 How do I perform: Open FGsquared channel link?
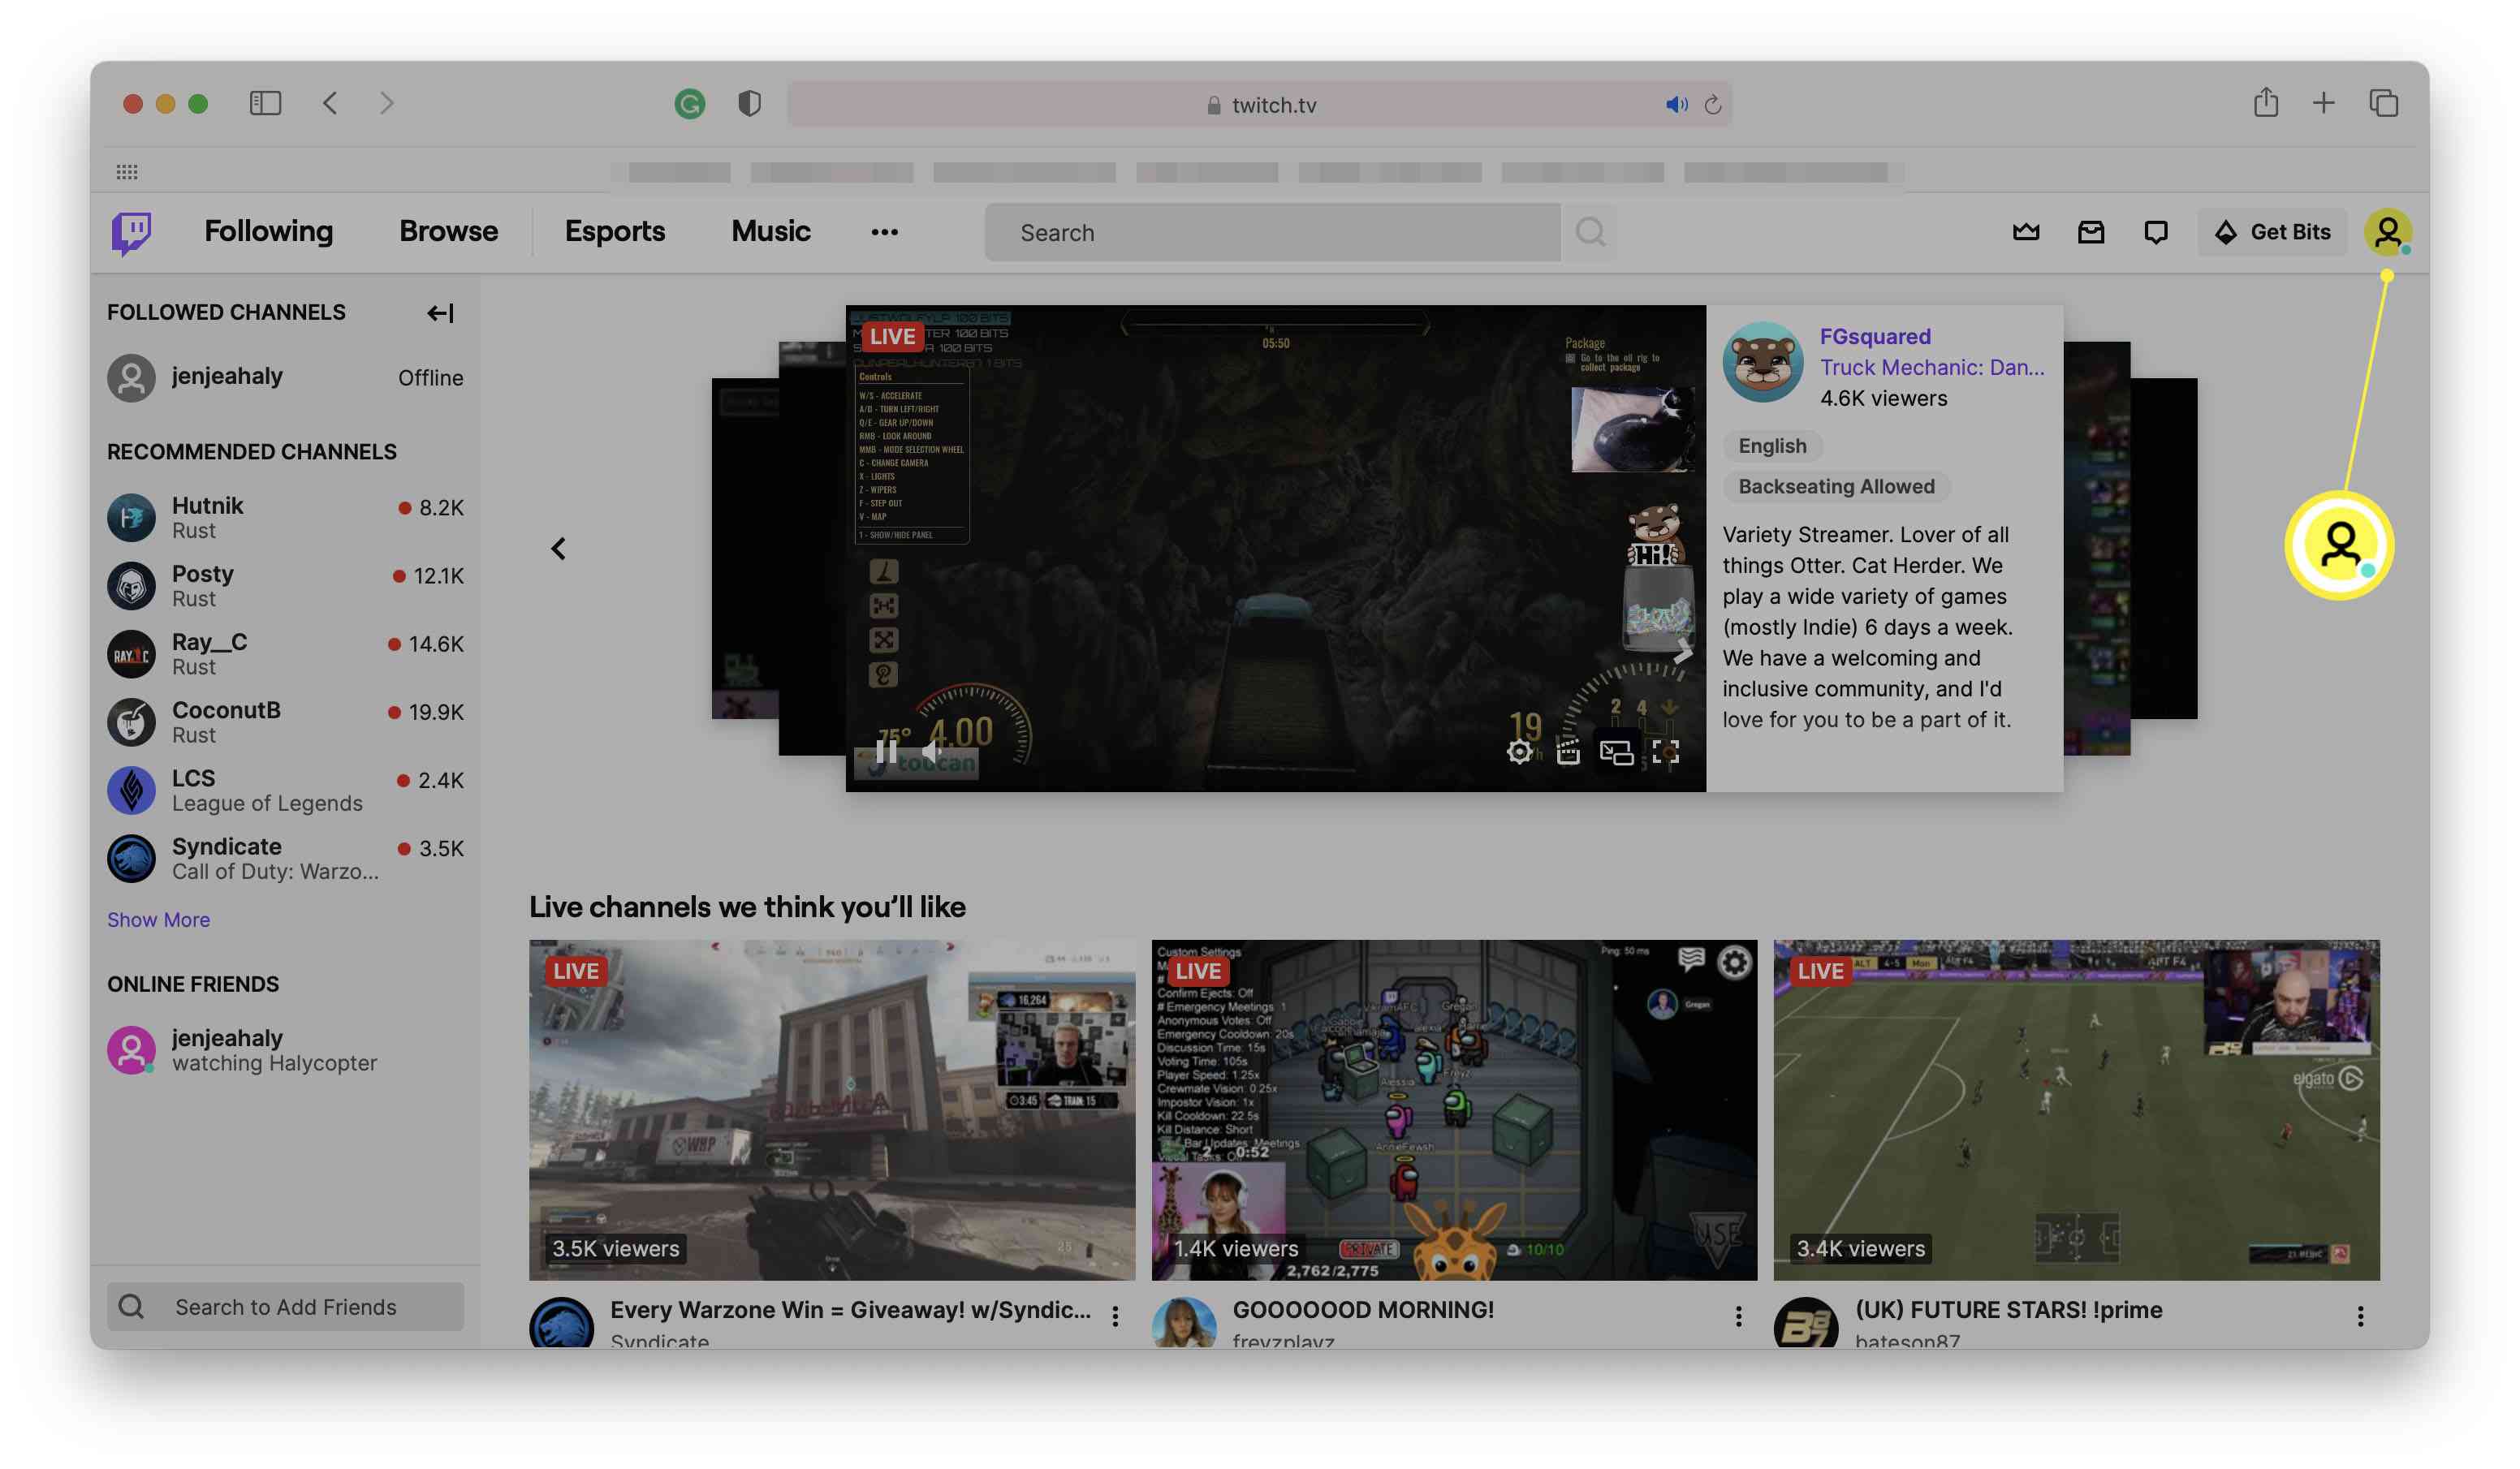pyautogui.click(x=1874, y=336)
